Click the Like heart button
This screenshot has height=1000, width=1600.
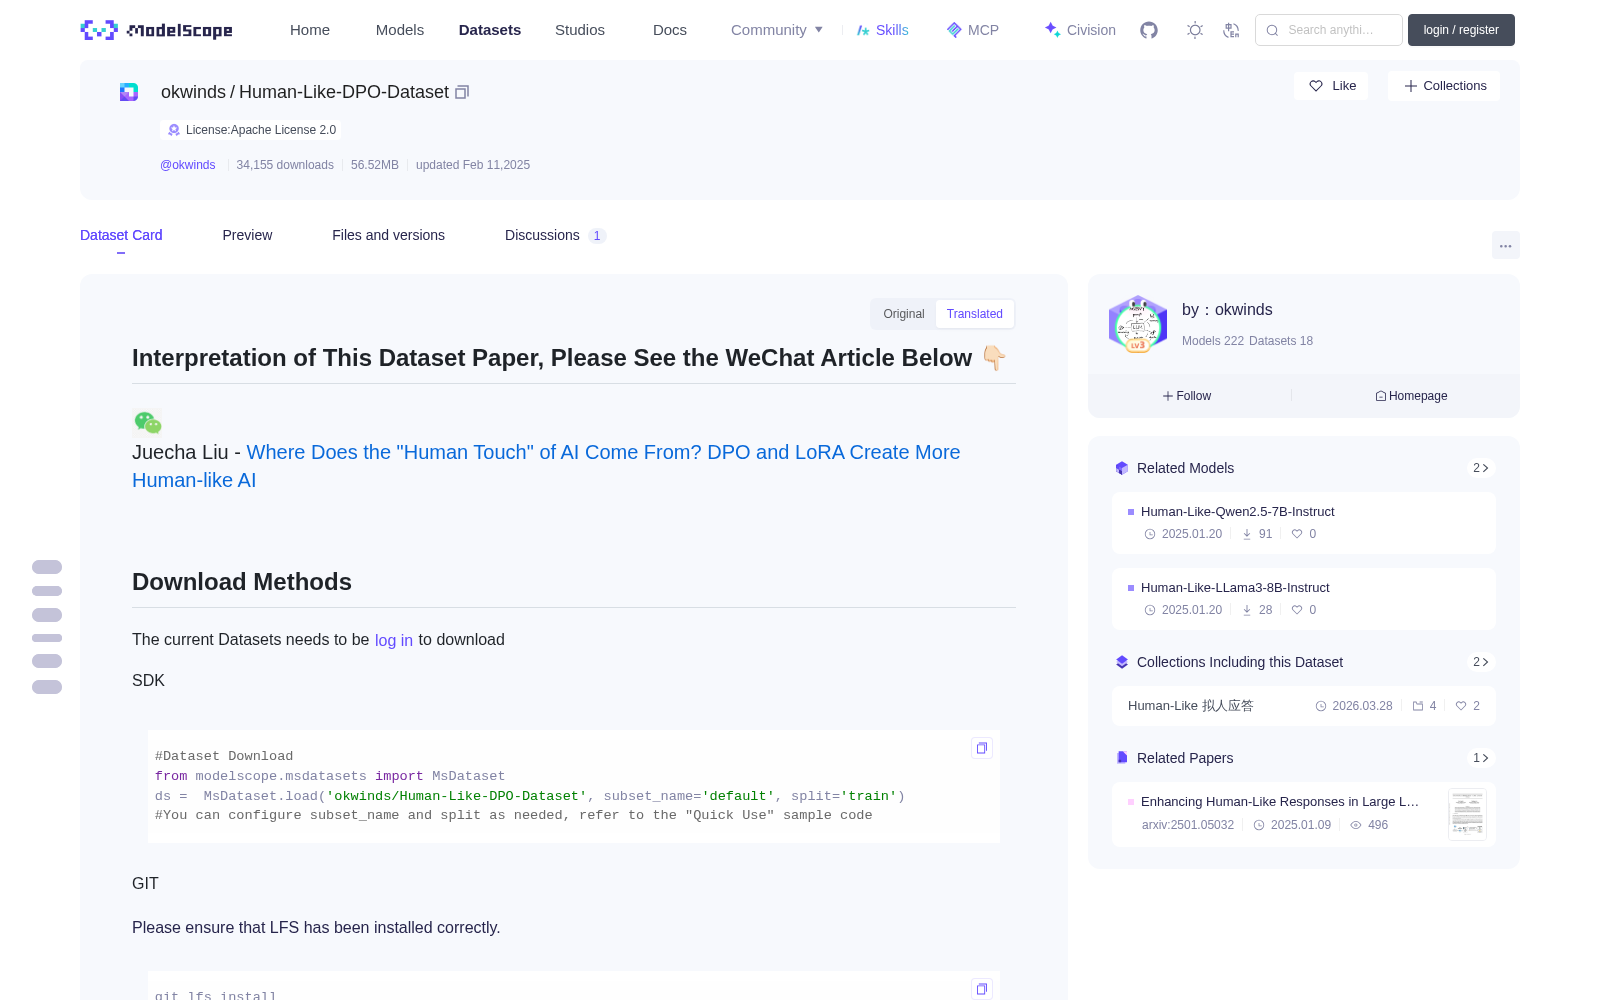point(1332,86)
